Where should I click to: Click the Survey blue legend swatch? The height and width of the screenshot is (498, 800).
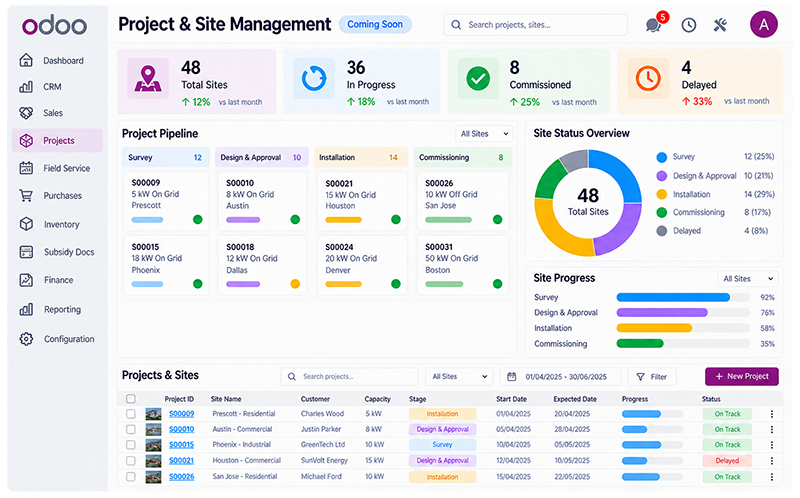click(x=662, y=157)
